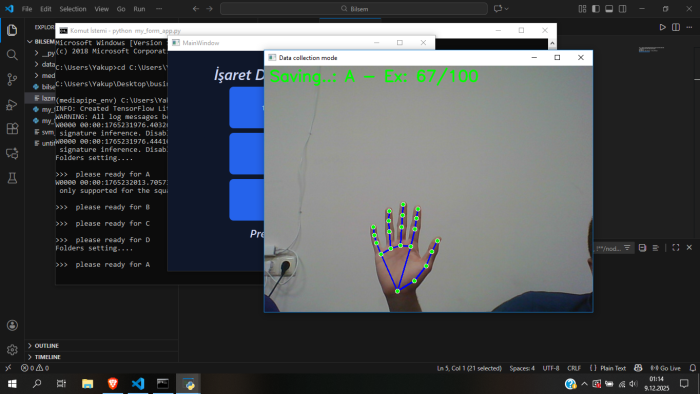The width and height of the screenshot is (700, 394).
Task: Change the UTF-8 file encoding
Action: (550, 368)
